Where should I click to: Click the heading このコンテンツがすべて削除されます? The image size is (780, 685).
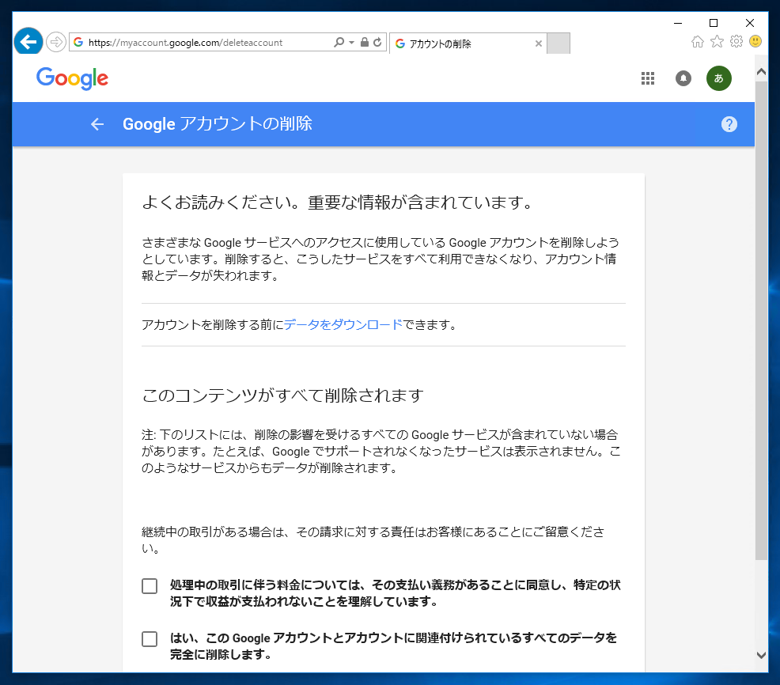click(x=283, y=395)
